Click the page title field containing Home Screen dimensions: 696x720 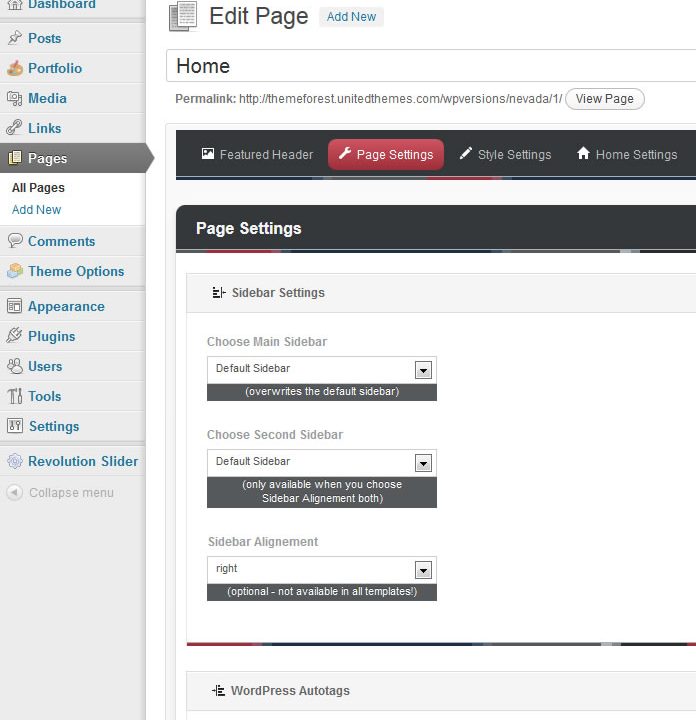pos(430,66)
